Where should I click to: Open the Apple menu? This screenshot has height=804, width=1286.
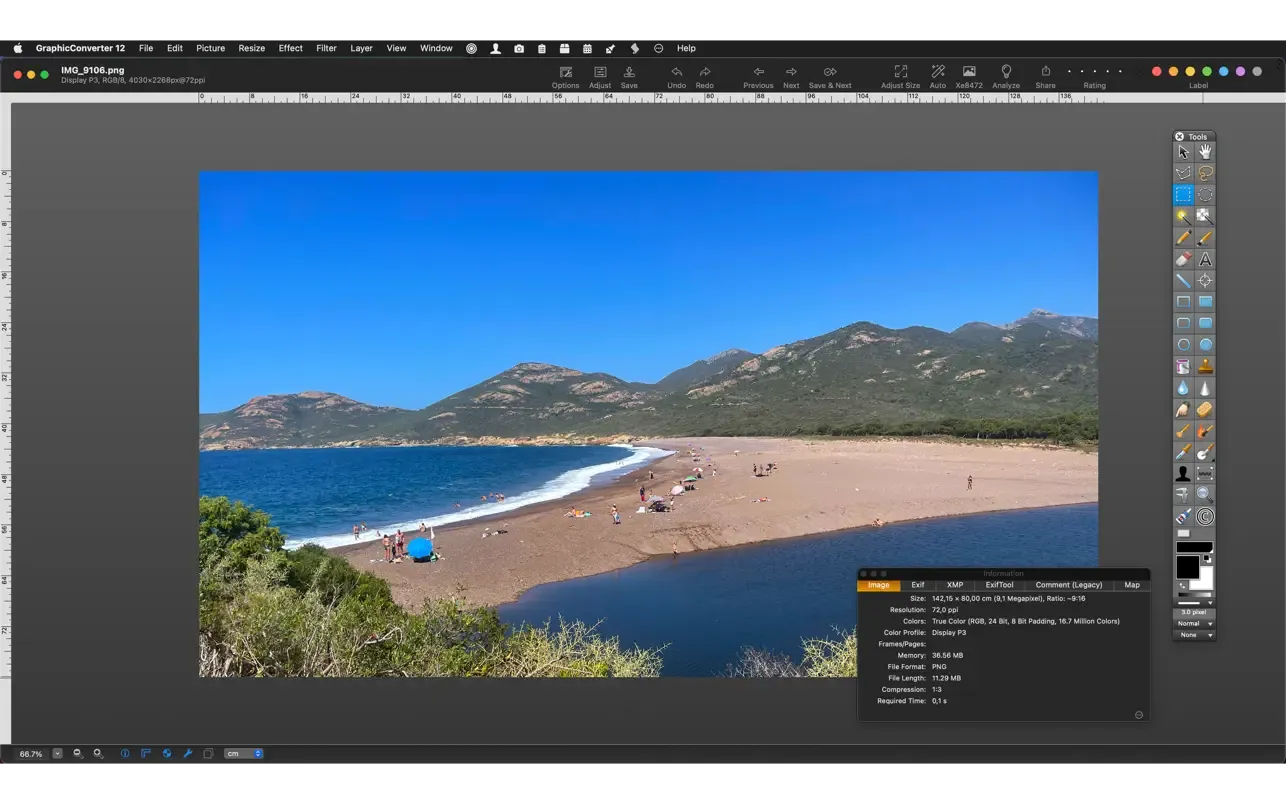pos(18,48)
